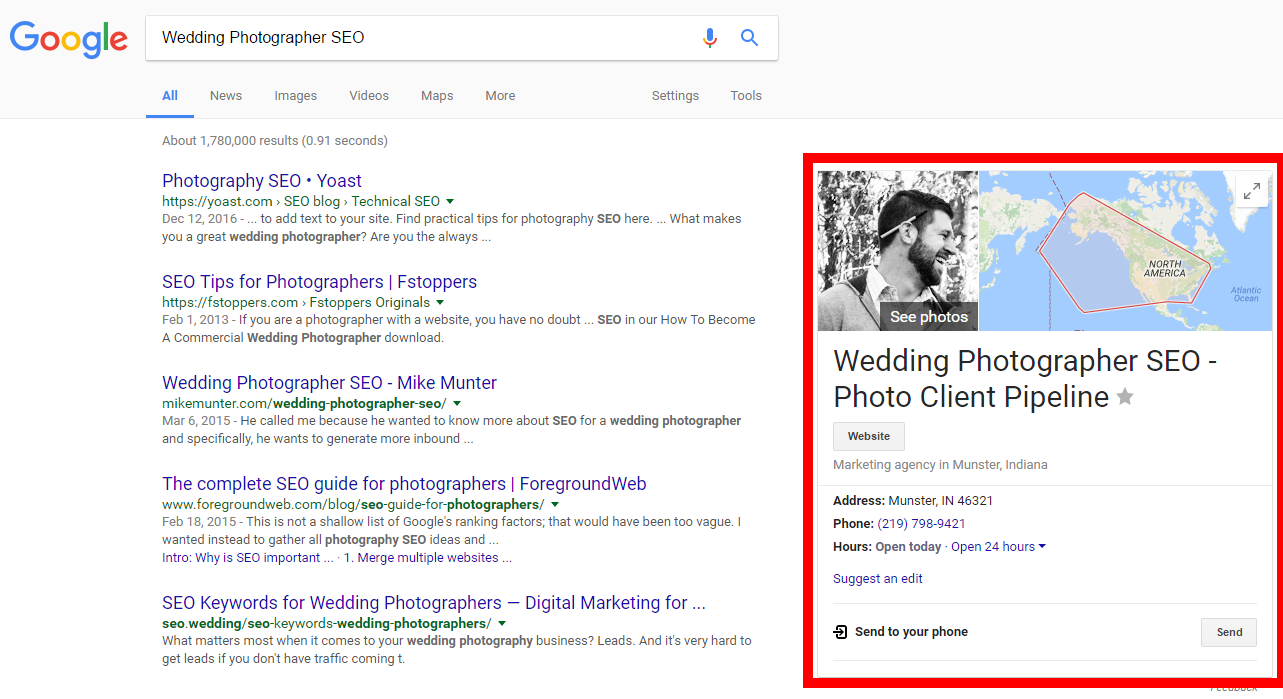The image size is (1283, 699).
Task: Expand the seo.wedding result dropdown arrow
Action: (x=502, y=624)
